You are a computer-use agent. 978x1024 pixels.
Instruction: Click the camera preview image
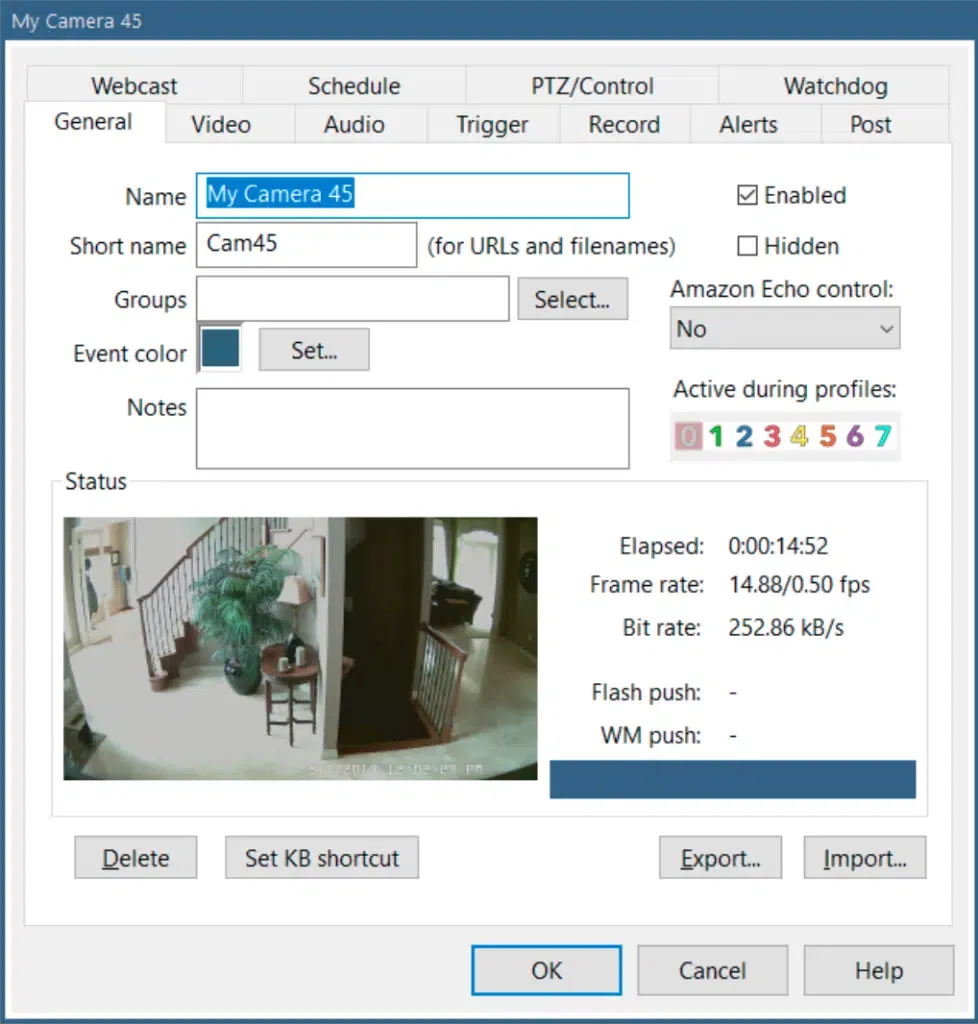[300, 648]
